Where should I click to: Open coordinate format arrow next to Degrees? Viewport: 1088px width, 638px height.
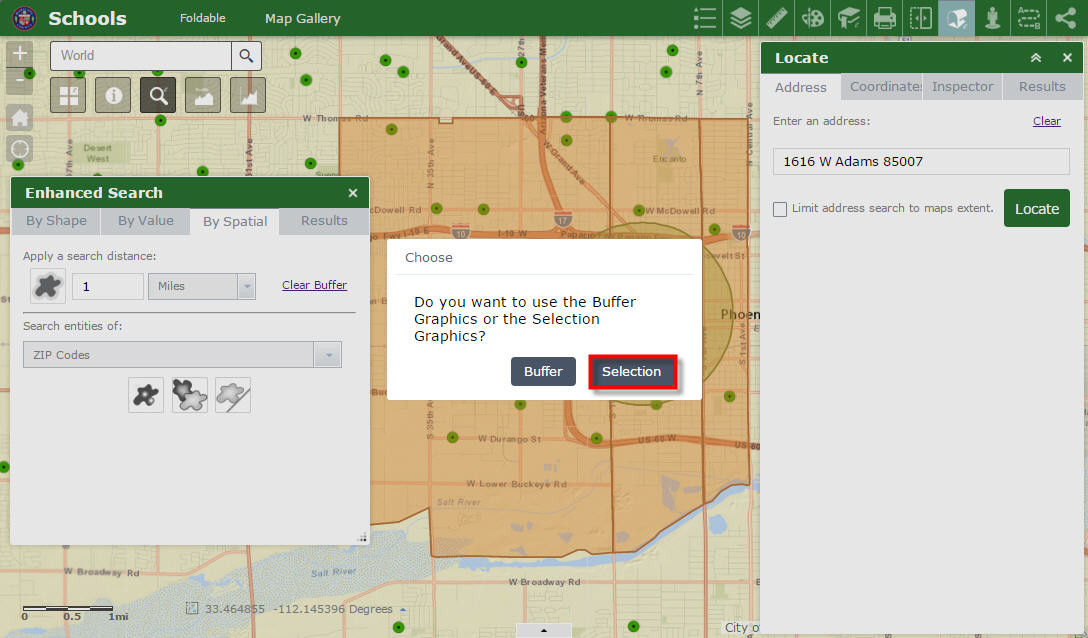(403, 610)
